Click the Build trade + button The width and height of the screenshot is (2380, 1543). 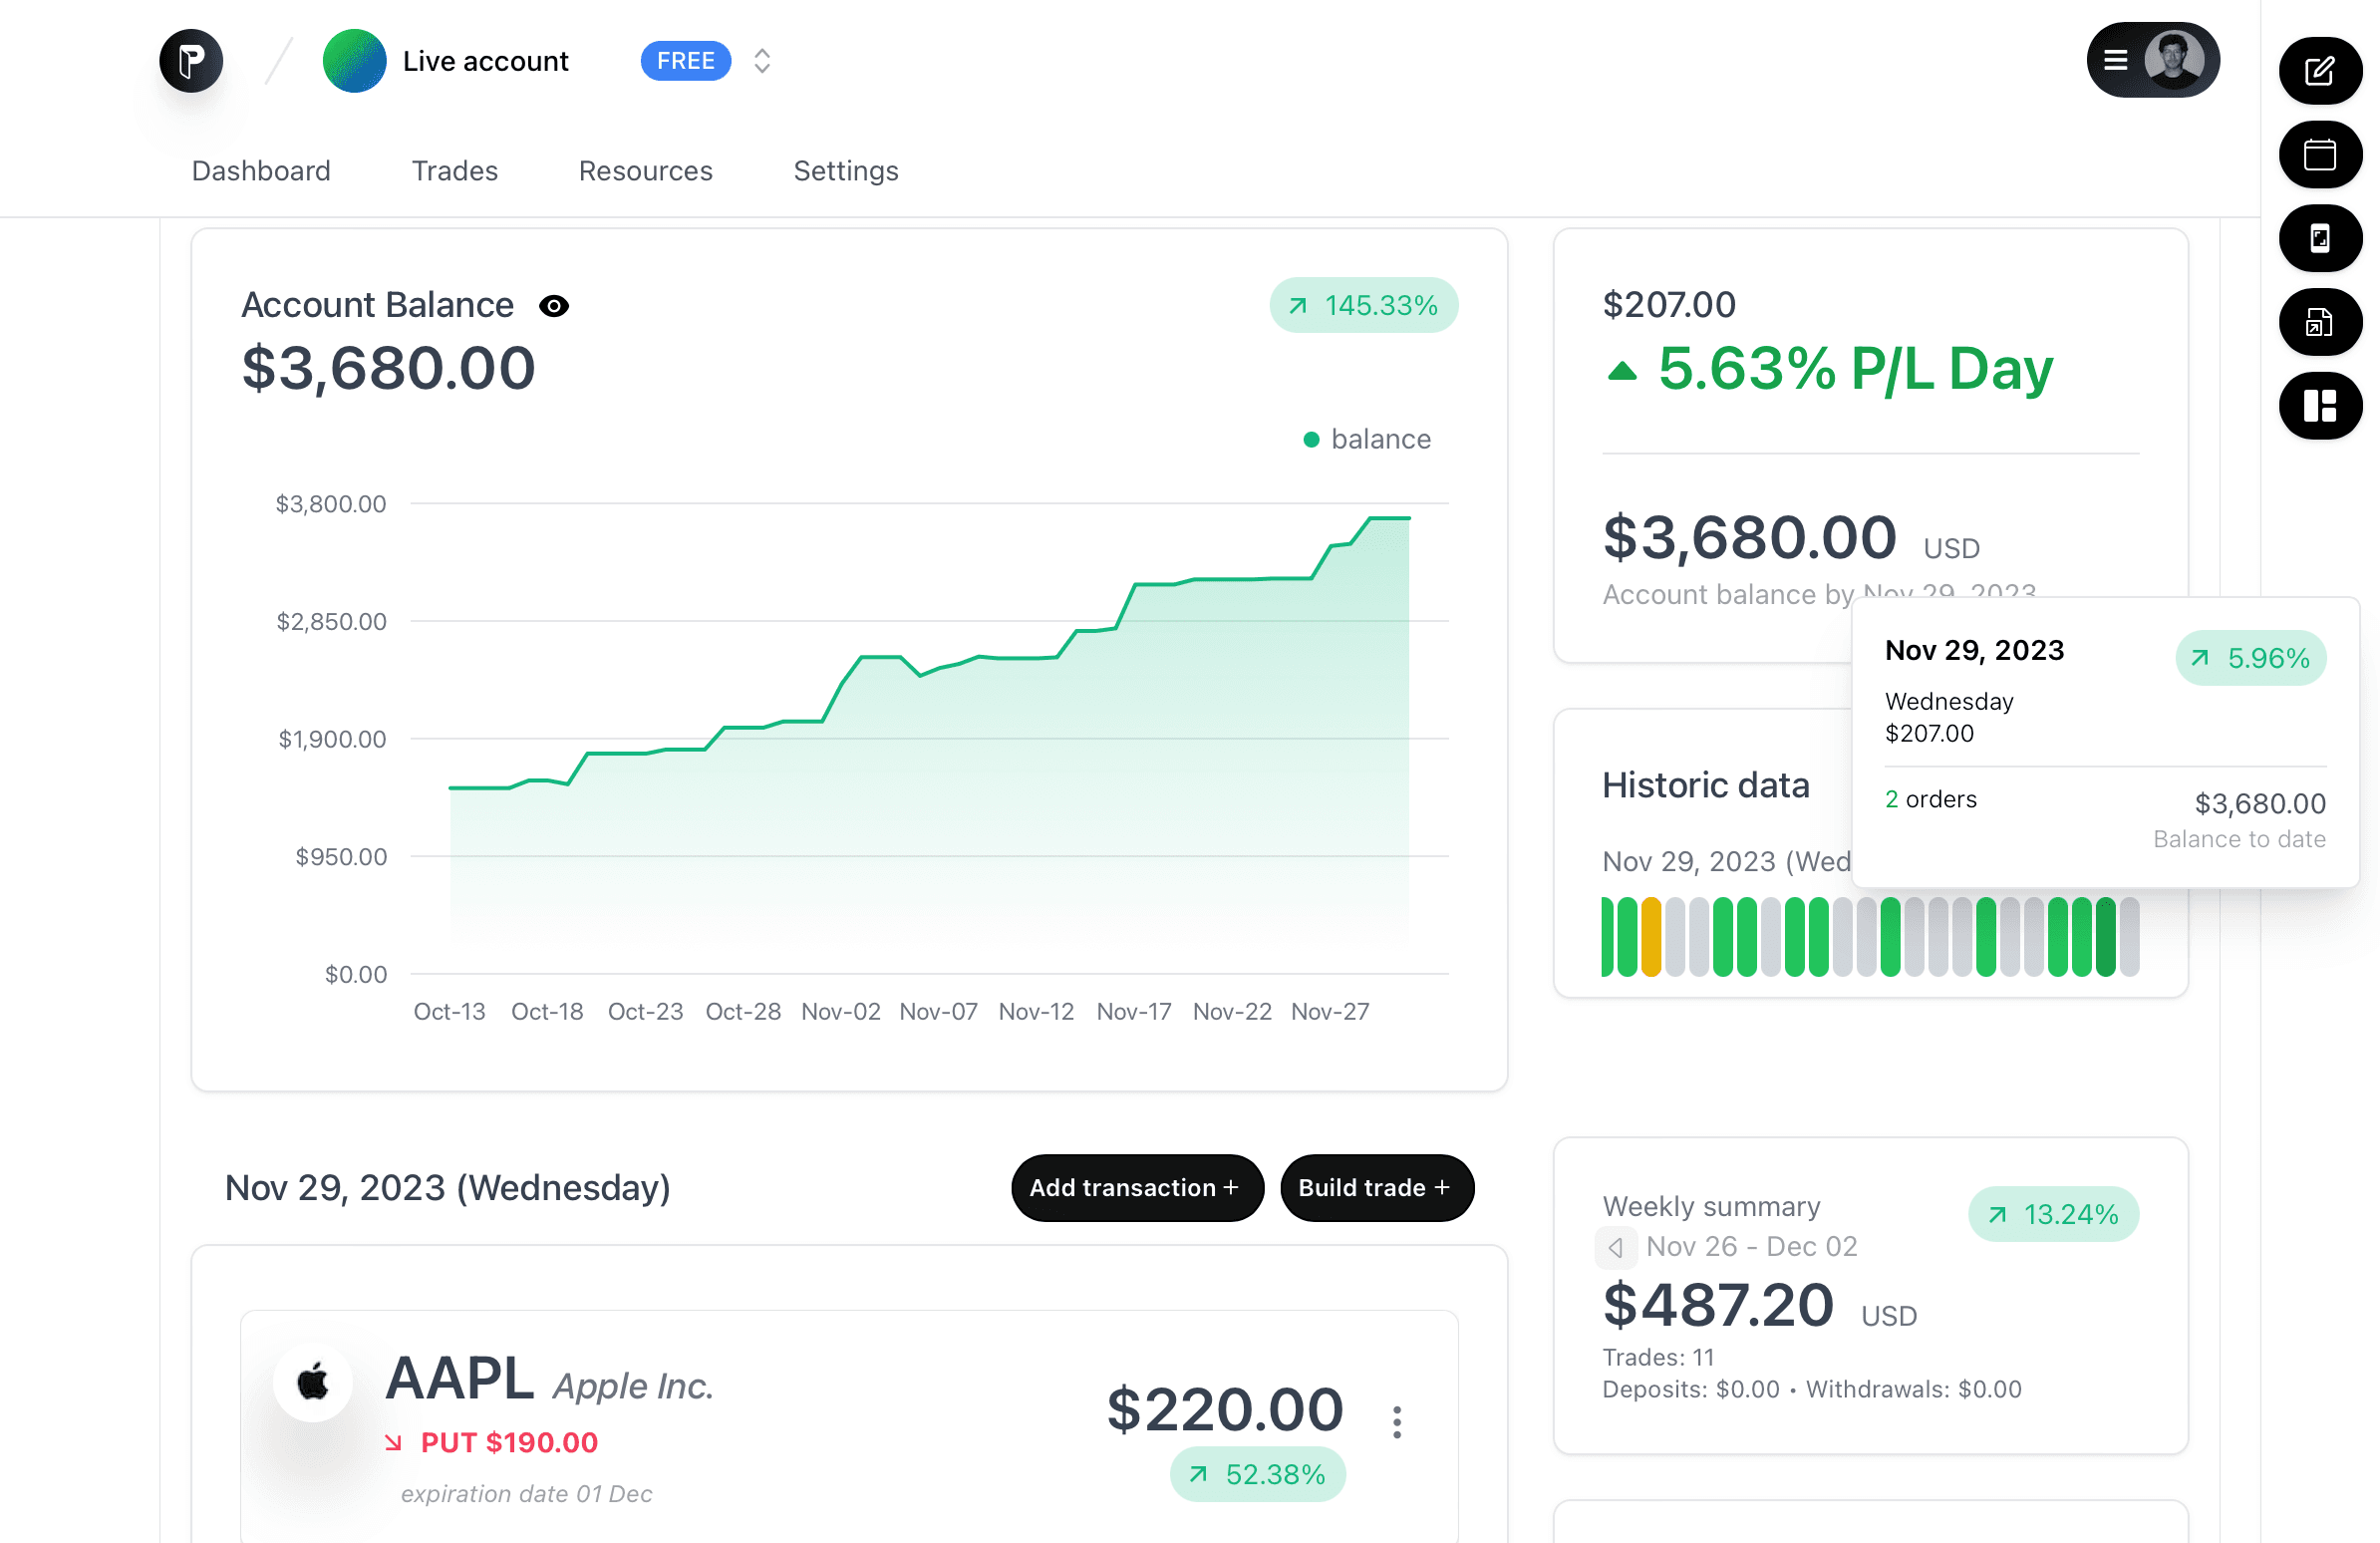(x=1376, y=1188)
